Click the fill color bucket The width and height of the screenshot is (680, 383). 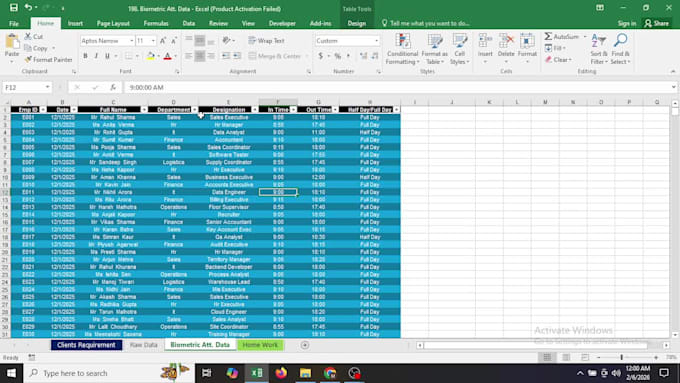pos(150,56)
